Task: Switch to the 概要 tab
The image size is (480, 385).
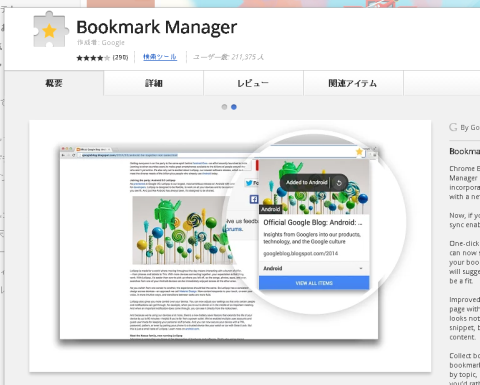Action: pyautogui.click(x=54, y=83)
